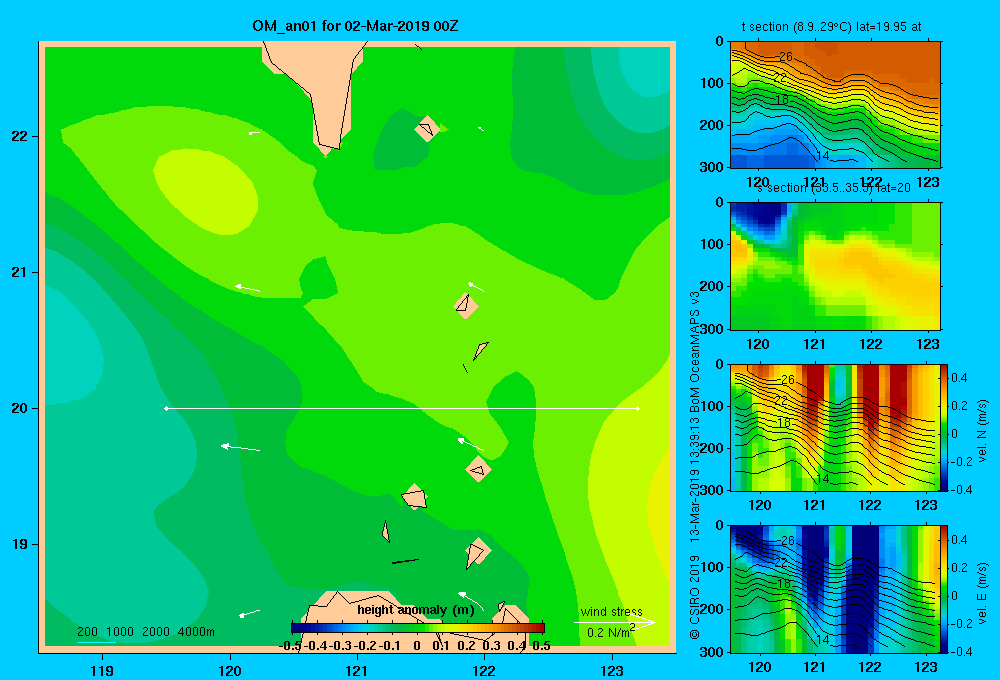The height and width of the screenshot is (680, 1000).
Task: Click the "14" contour label in temperature section
Action: click(x=823, y=156)
